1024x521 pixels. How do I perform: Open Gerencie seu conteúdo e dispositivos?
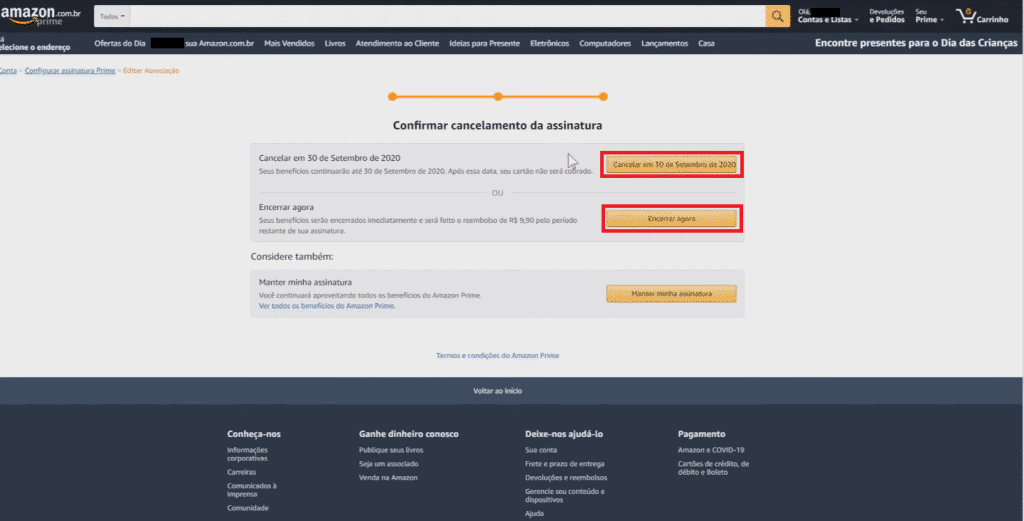pos(565,495)
